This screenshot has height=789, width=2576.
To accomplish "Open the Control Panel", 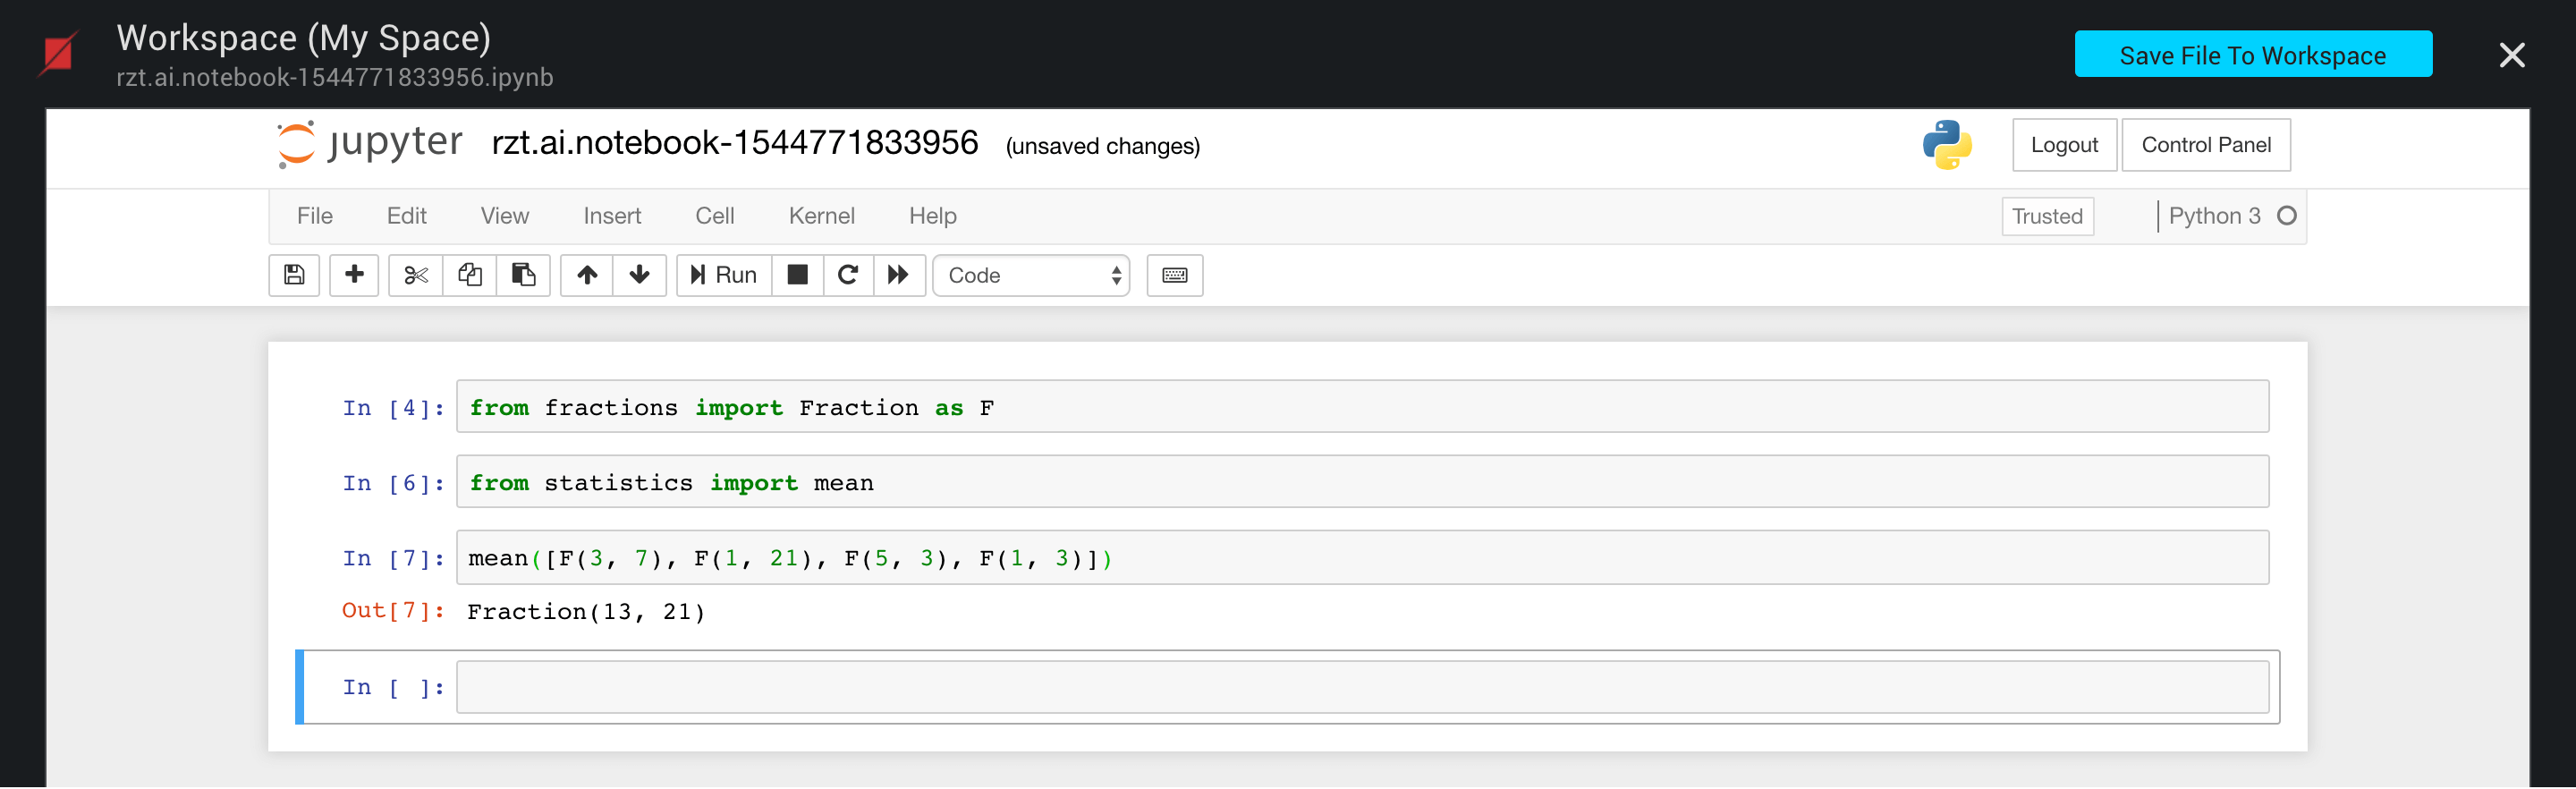I will 2206,145.
